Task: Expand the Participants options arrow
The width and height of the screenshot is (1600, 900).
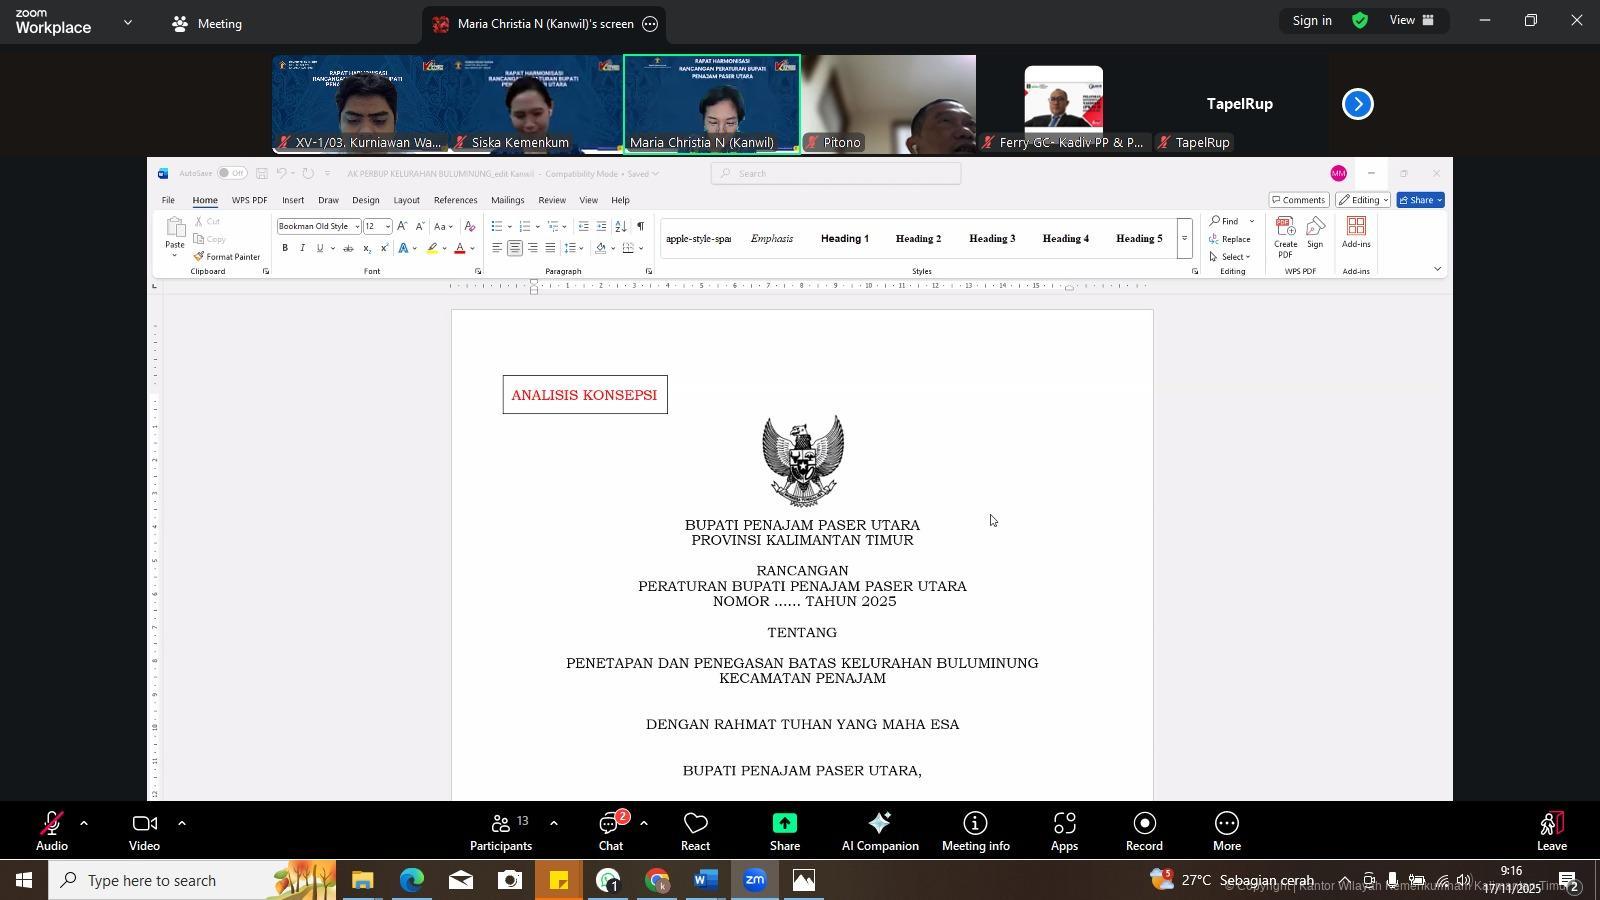Action: (553, 824)
